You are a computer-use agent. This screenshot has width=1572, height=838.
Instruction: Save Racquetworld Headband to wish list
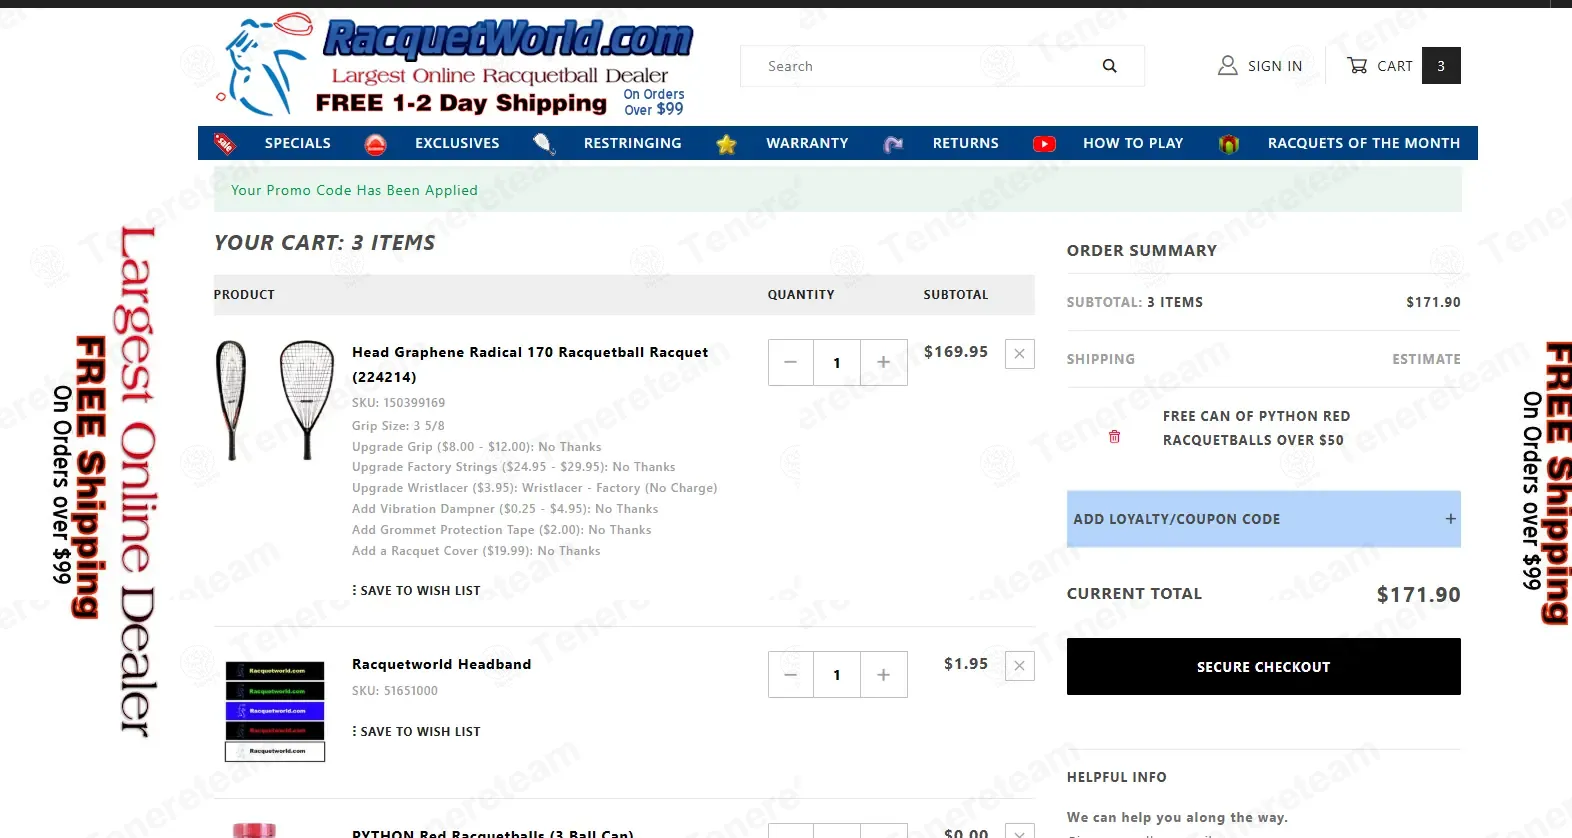(x=416, y=732)
